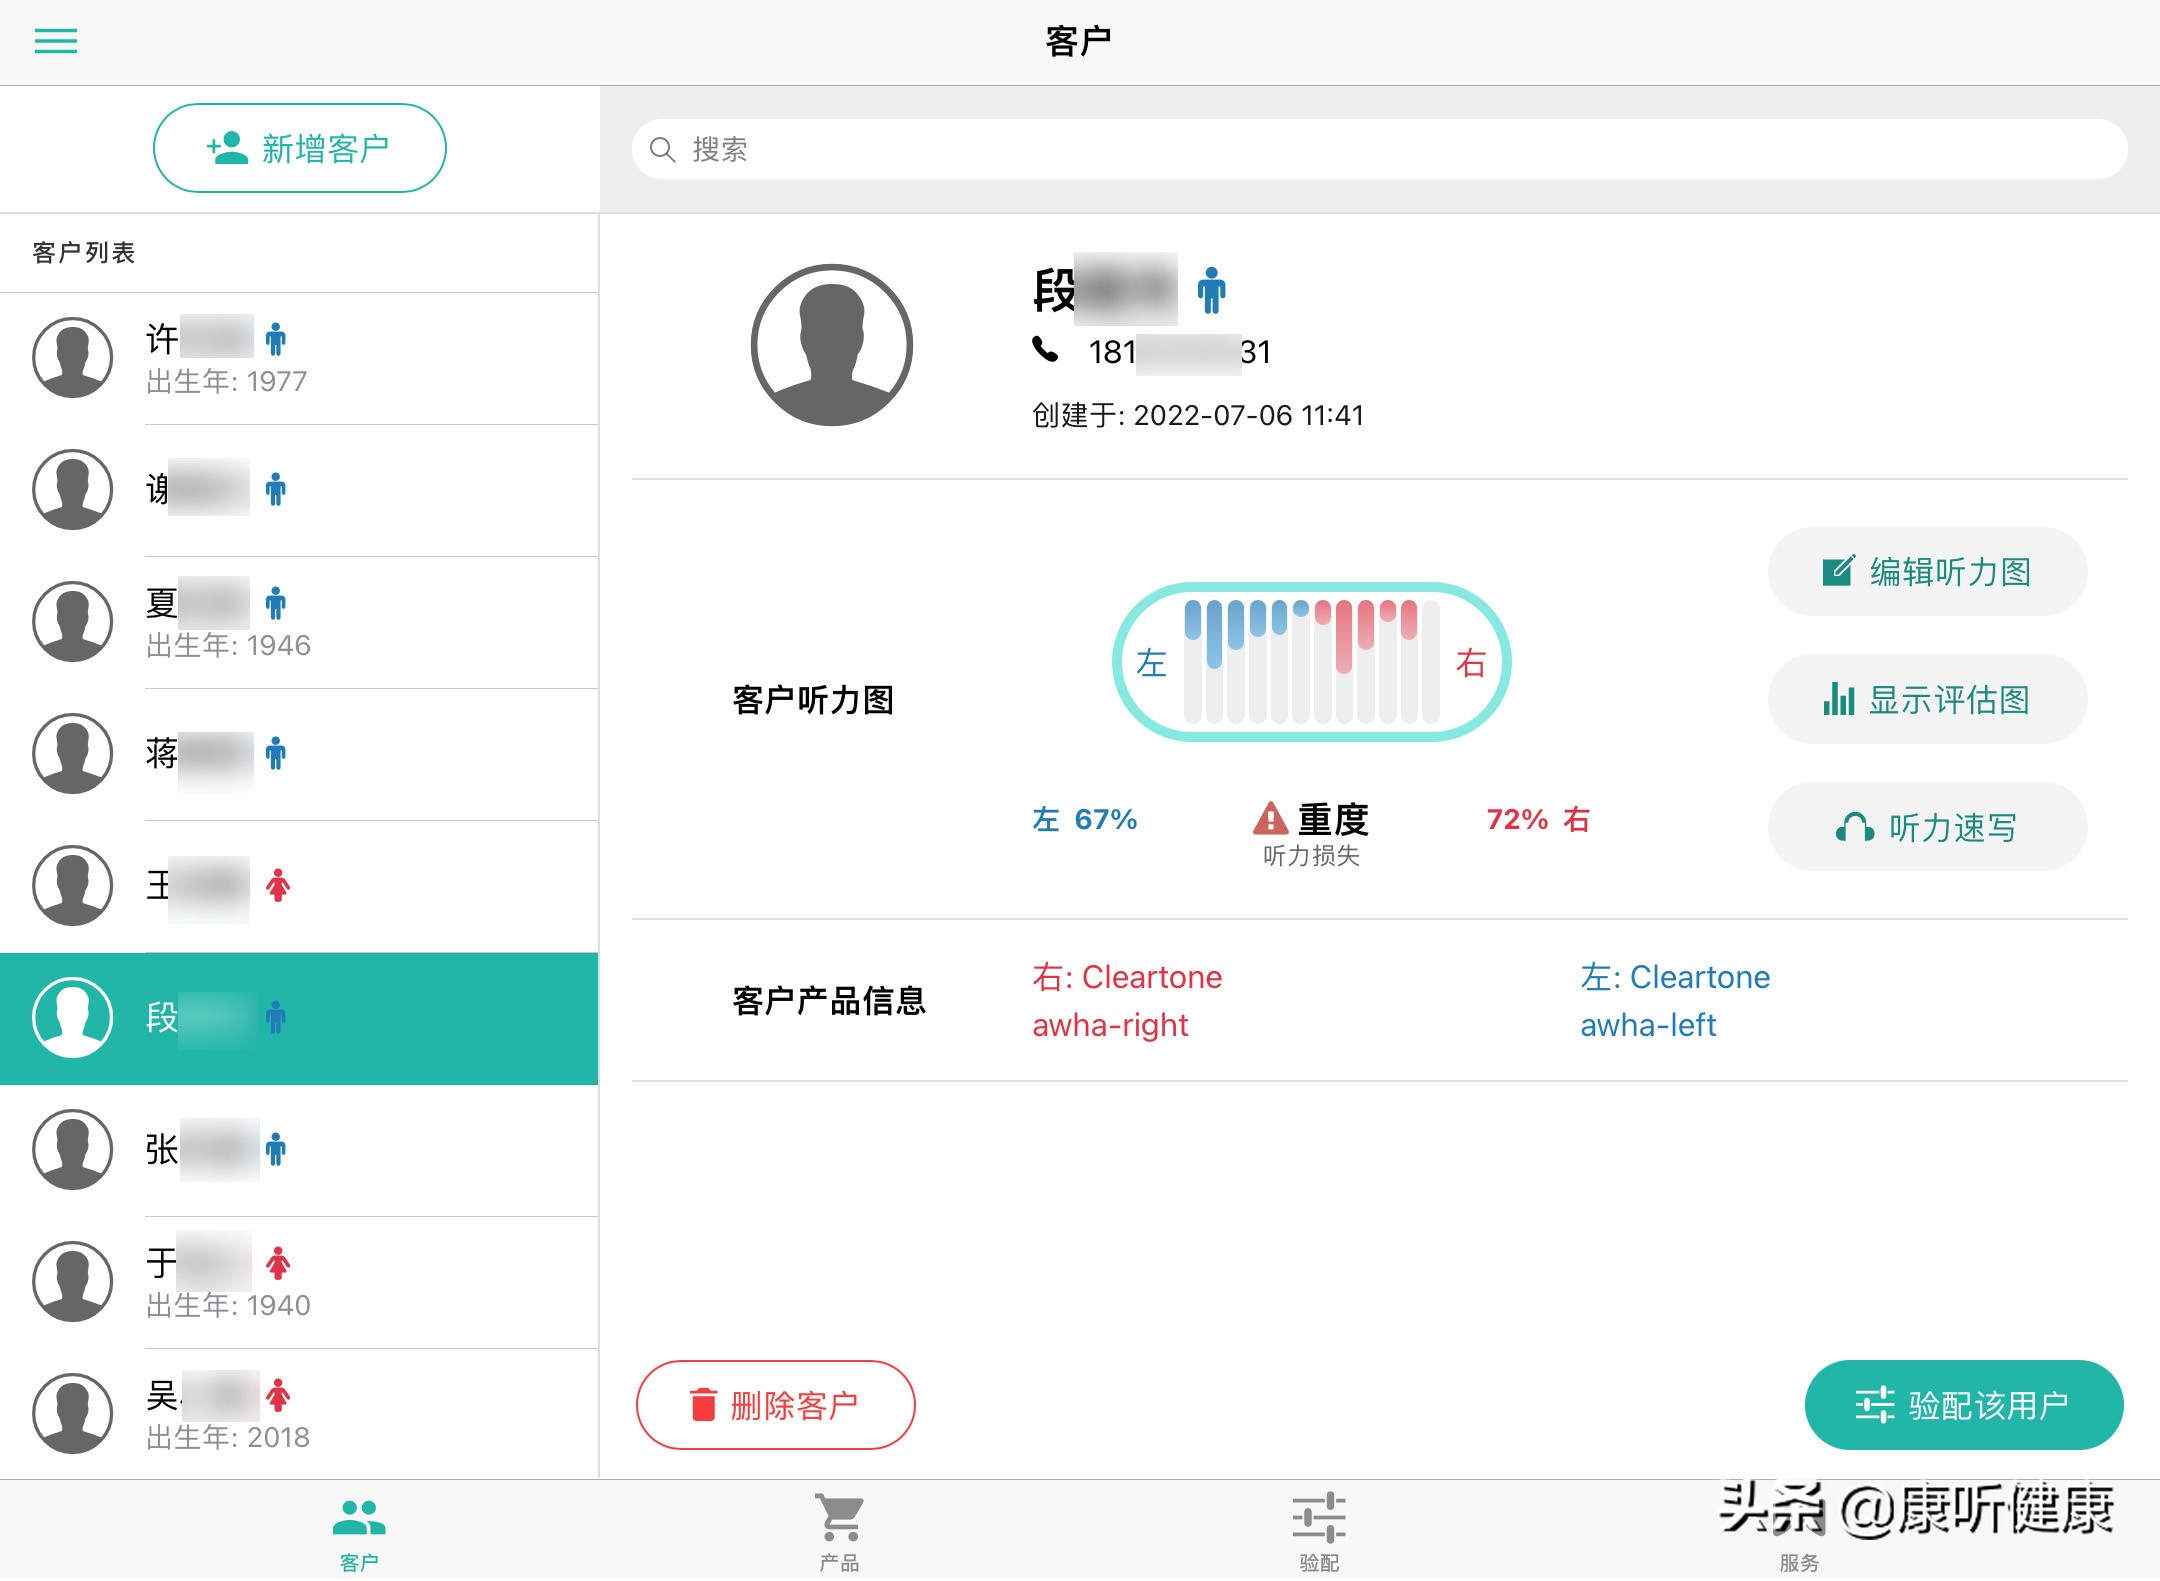The height and width of the screenshot is (1581, 2160).
Task: Click the 删除客户 button
Action: click(x=776, y=1404)
